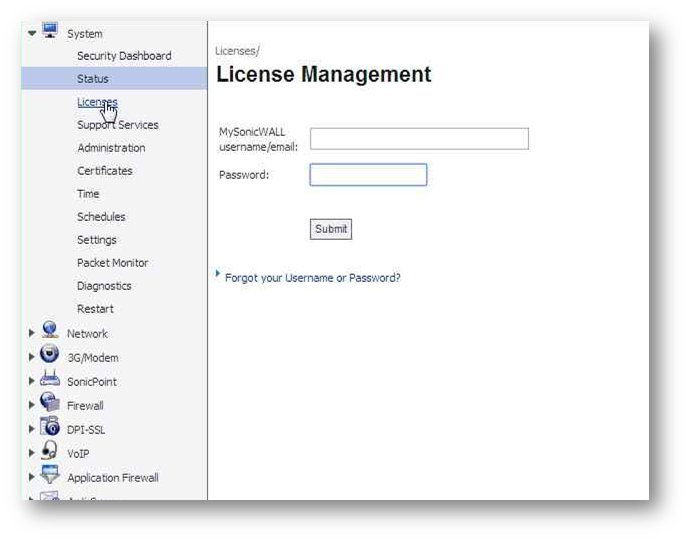Viewport: 691px width, 542px height.
Task: Collapse the System tree section
Action: pyautogui.click(x=32, y=33)
